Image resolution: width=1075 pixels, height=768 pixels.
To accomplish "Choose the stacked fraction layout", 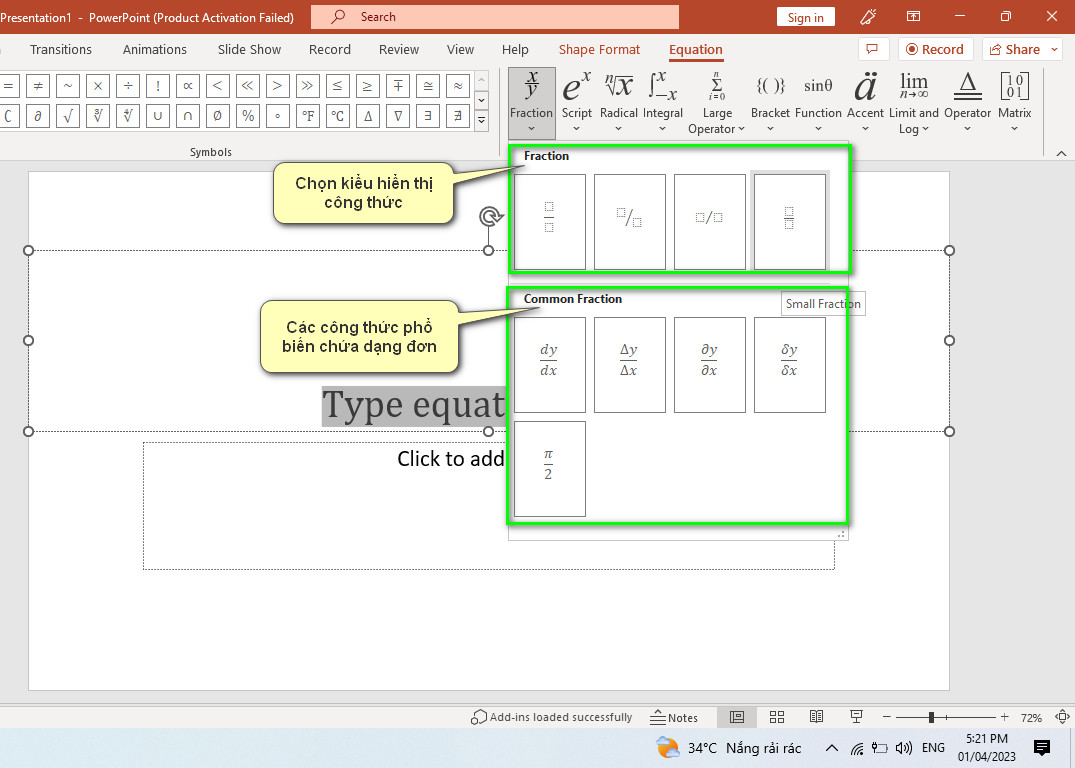I will click(x=550, y=221).
